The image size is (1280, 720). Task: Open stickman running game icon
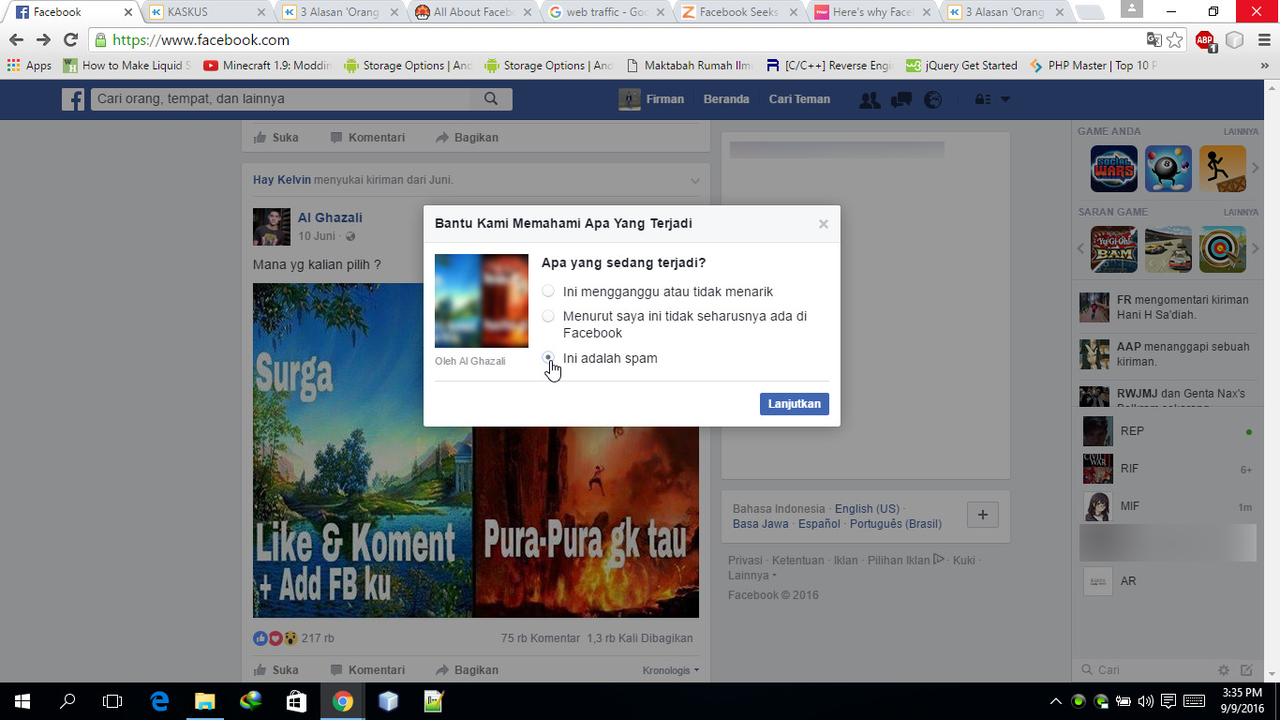[x=1222, y=169]
